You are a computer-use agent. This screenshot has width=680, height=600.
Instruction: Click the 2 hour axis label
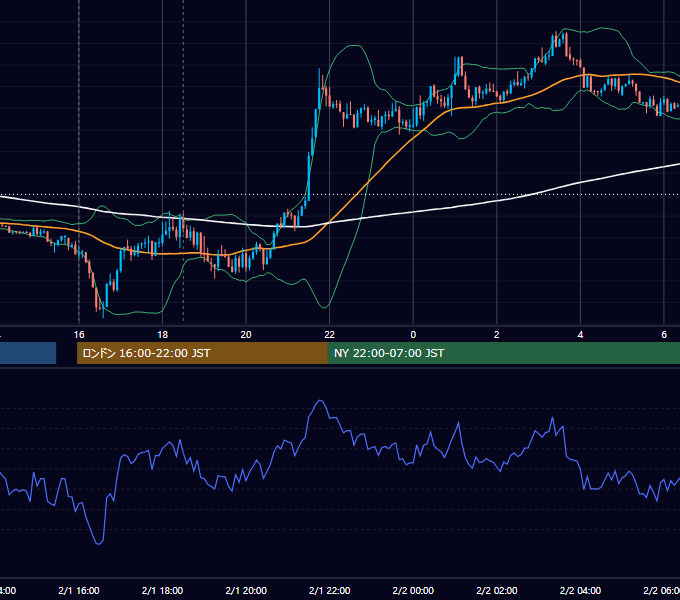[497, 335]
